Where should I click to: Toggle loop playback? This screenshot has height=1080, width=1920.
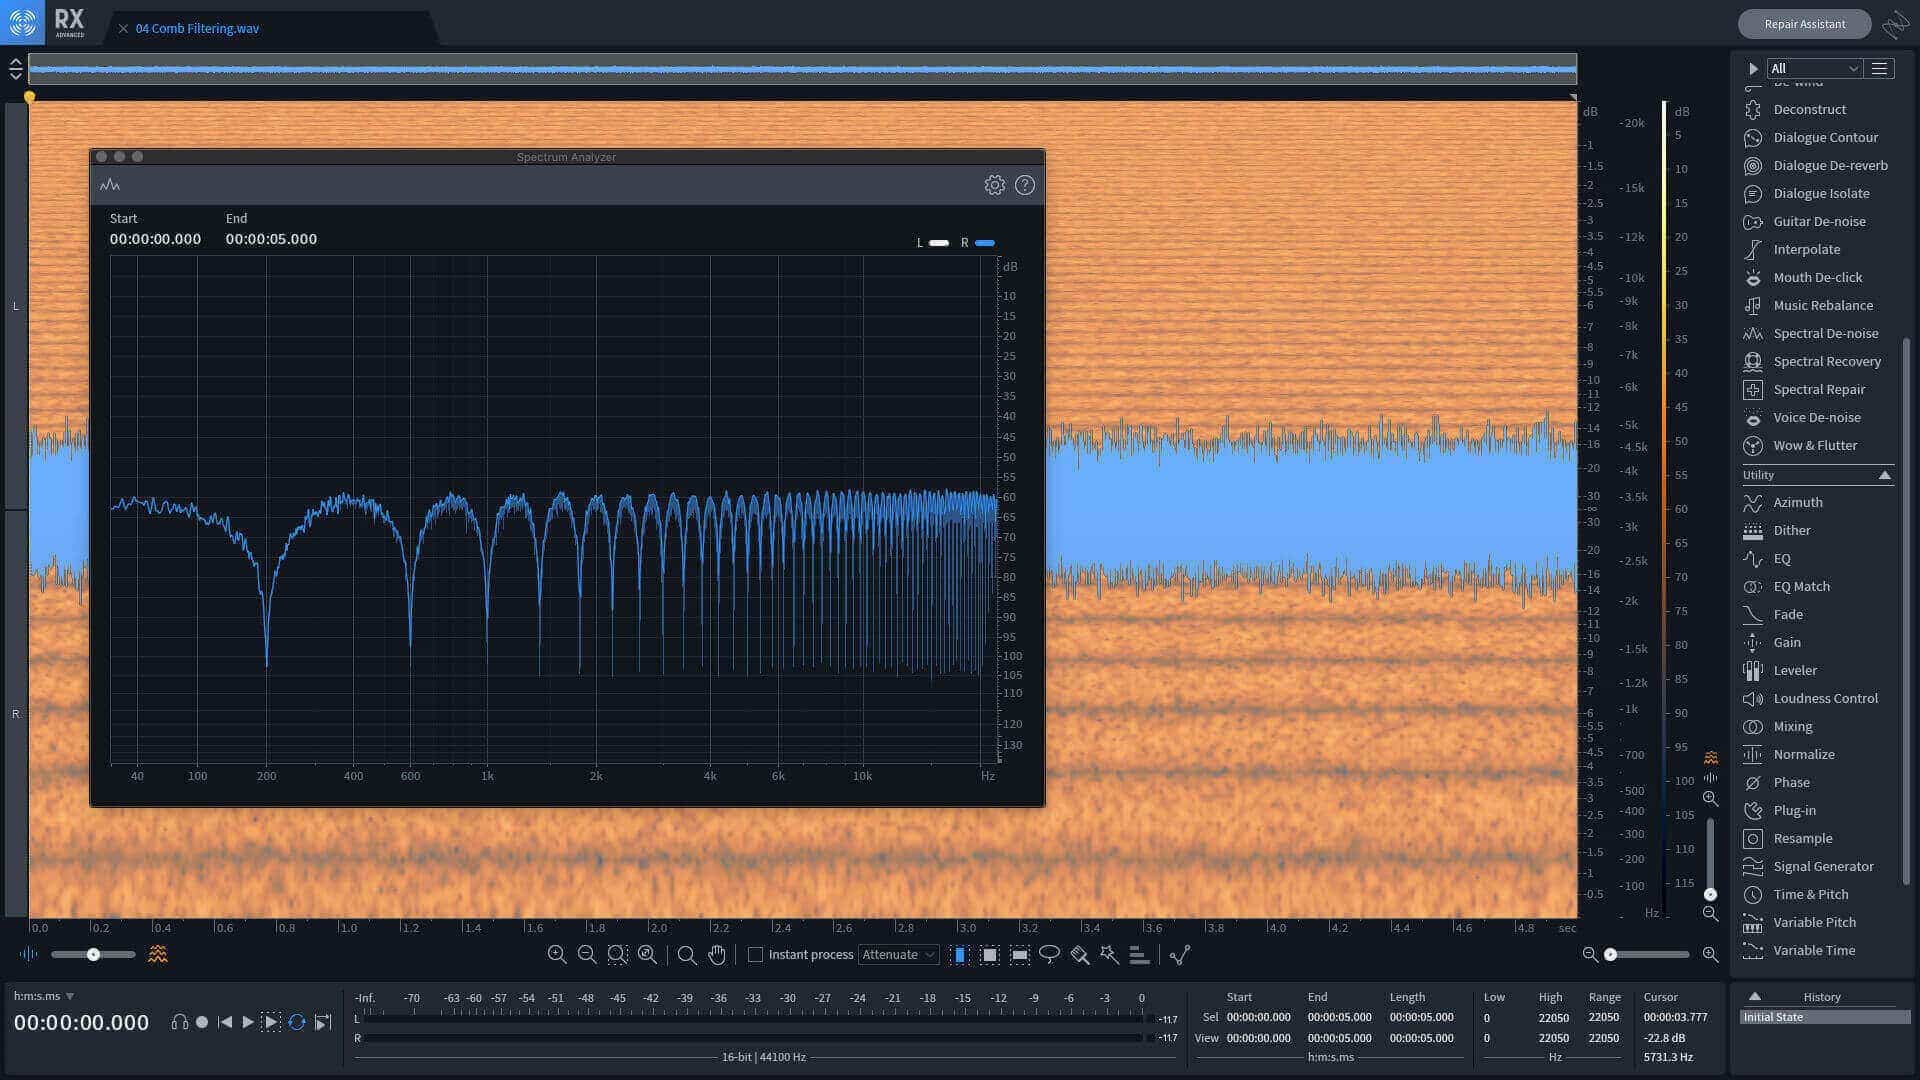point(297,1022)
